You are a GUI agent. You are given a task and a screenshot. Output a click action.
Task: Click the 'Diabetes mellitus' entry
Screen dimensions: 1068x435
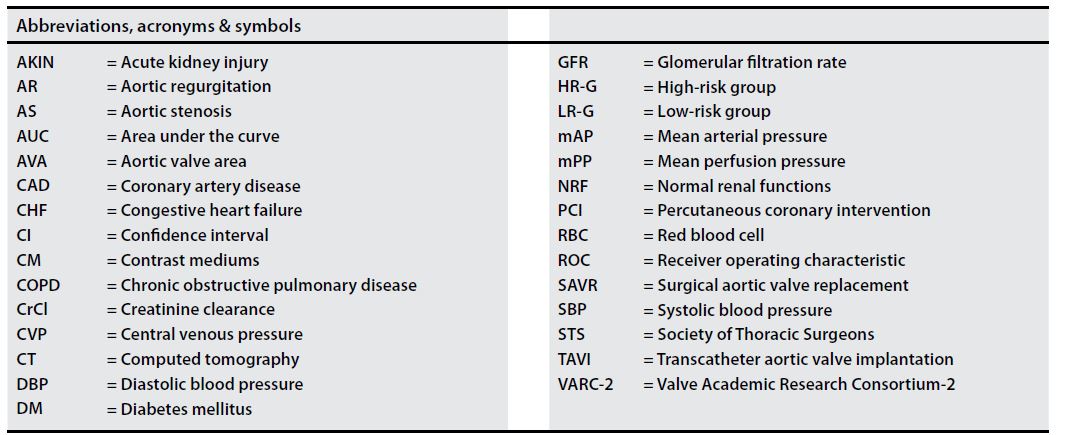[186, 409]
